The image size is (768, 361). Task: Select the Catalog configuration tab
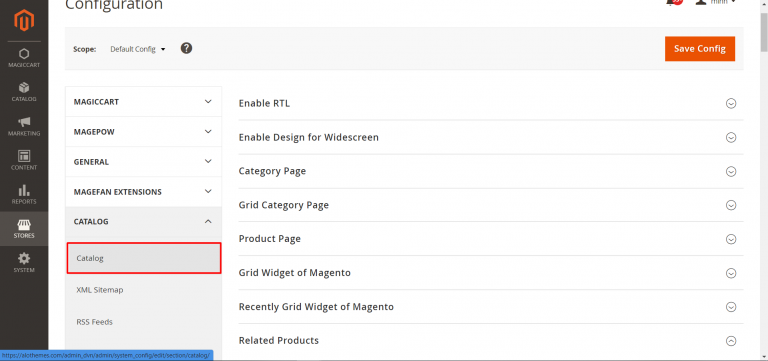point(144,258)
